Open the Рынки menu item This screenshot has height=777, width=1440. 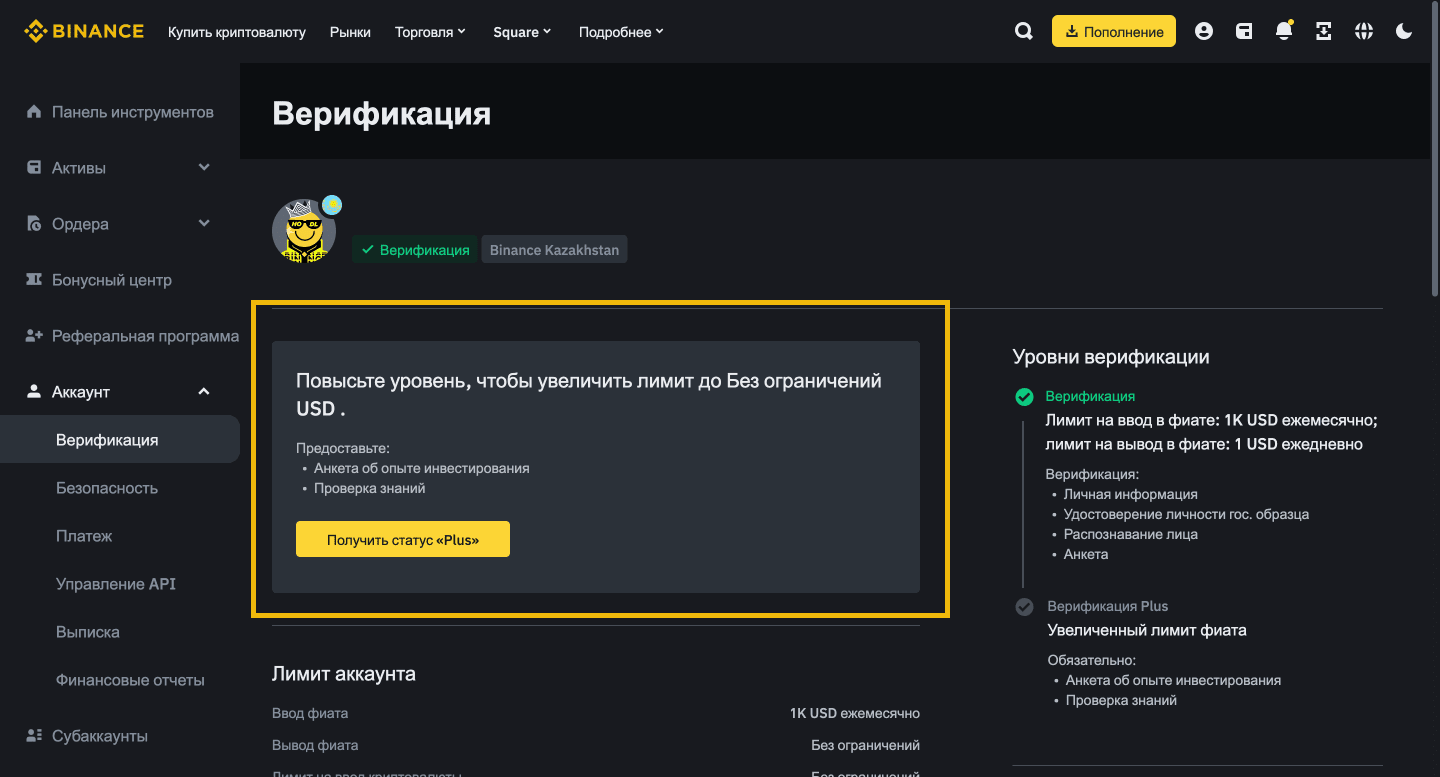click(350, 32)
